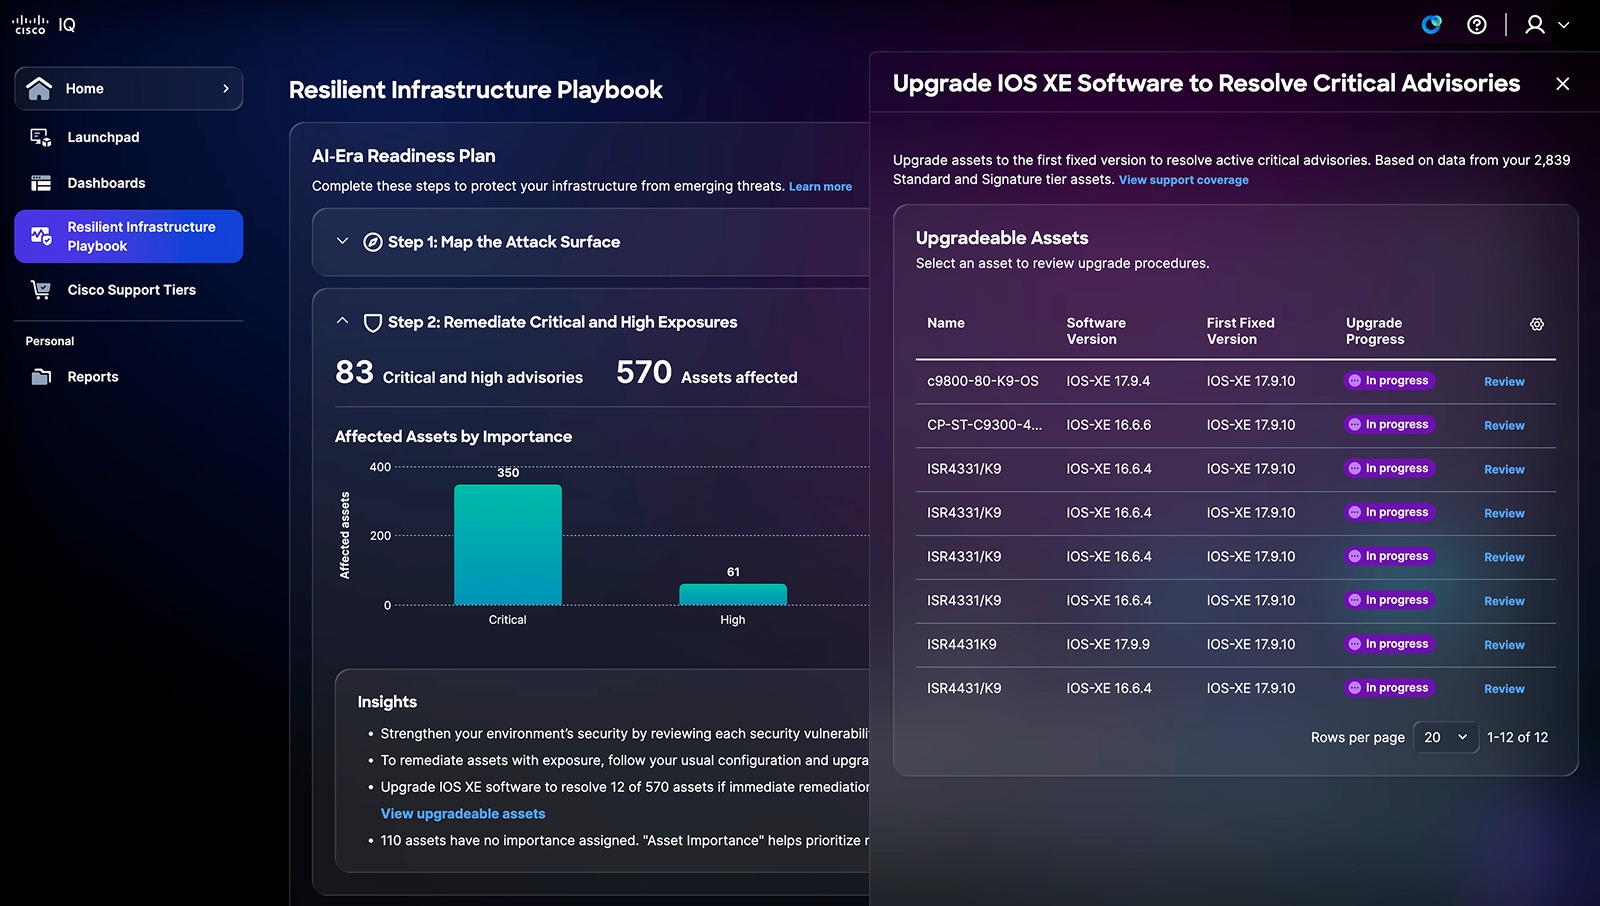Select the c9800-80-K9-OS name cell
The height and width of the screenshot is (906, 1600).
pos(983,381)
